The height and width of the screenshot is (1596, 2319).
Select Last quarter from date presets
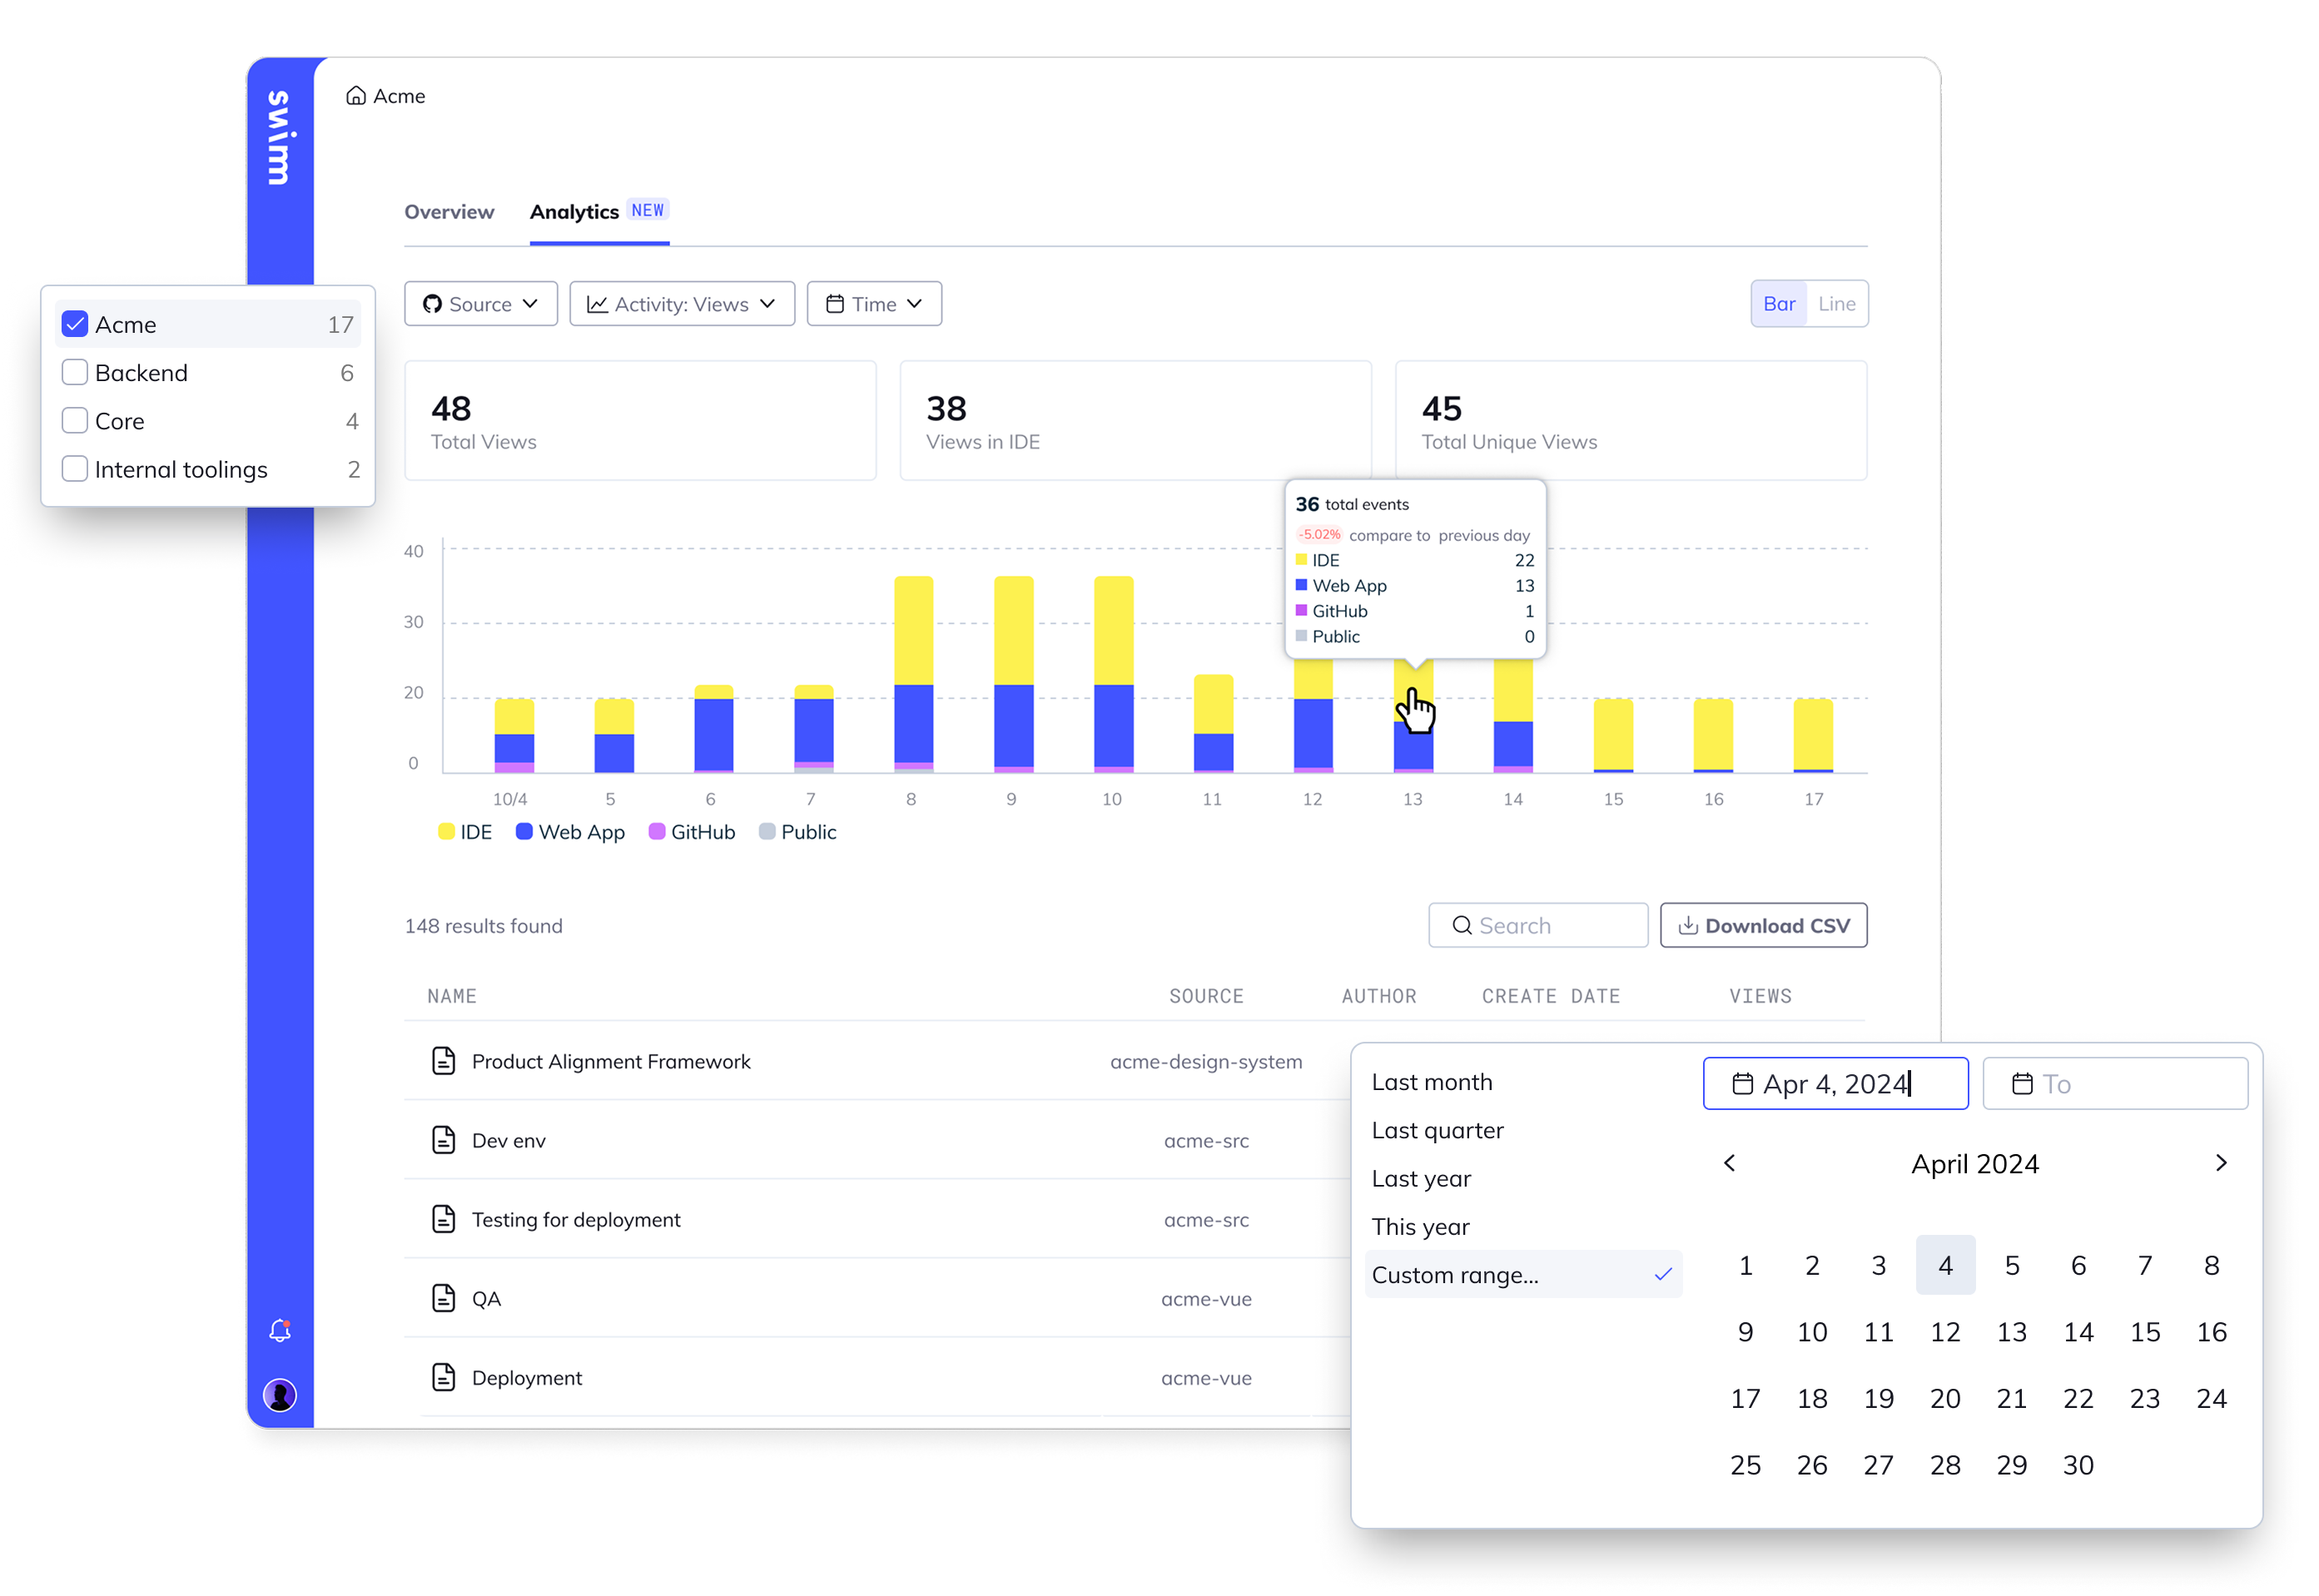(x=1437, y=1130)
